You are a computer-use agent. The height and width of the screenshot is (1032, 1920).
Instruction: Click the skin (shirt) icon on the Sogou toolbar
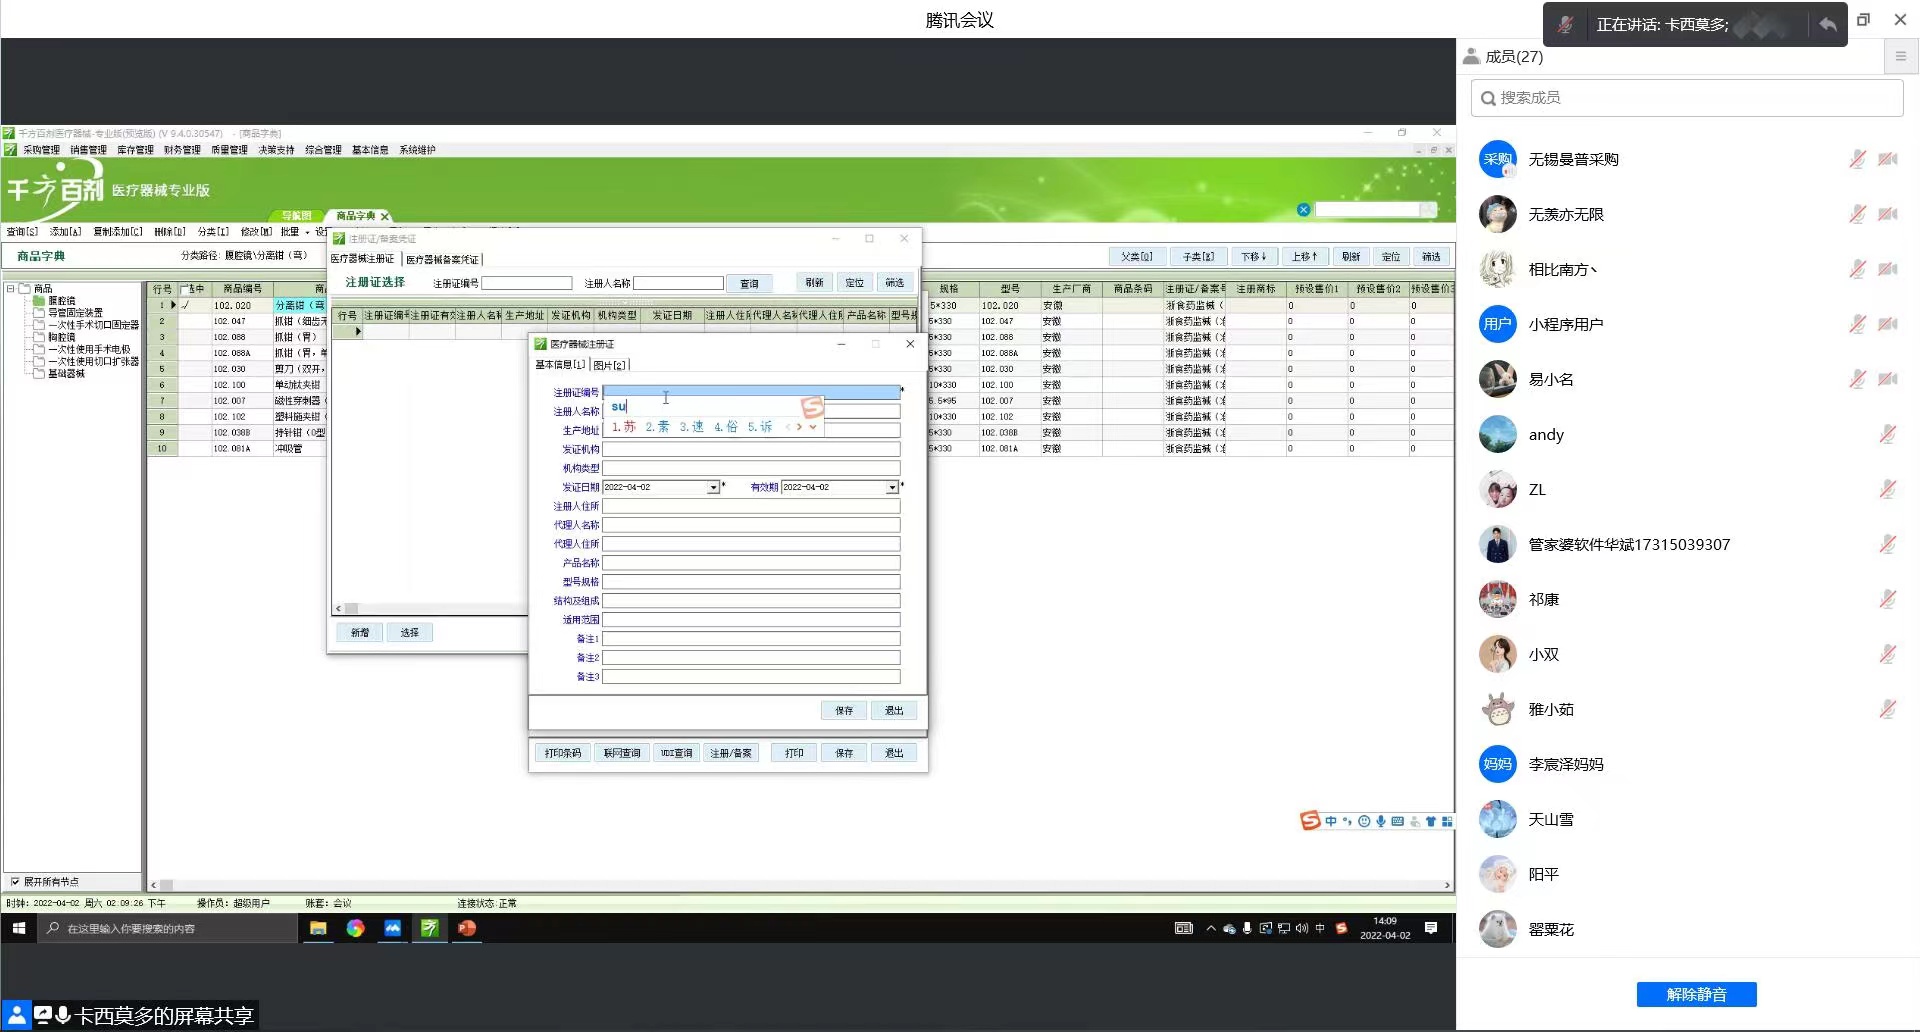tap(1431, 821)
